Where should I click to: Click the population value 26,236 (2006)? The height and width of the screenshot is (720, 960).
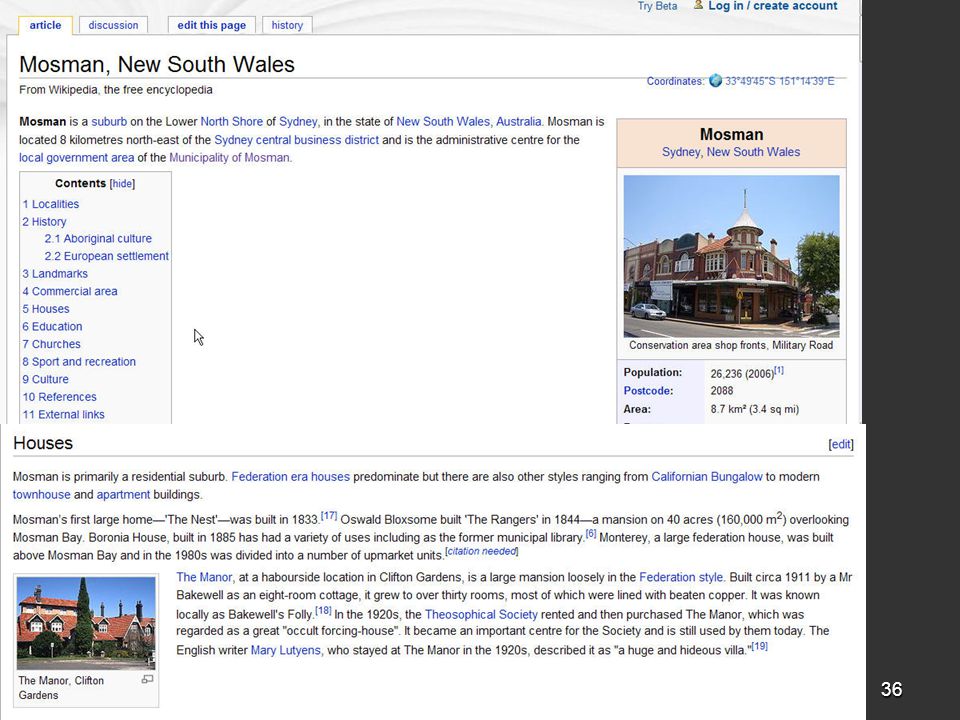click(742, 373)
